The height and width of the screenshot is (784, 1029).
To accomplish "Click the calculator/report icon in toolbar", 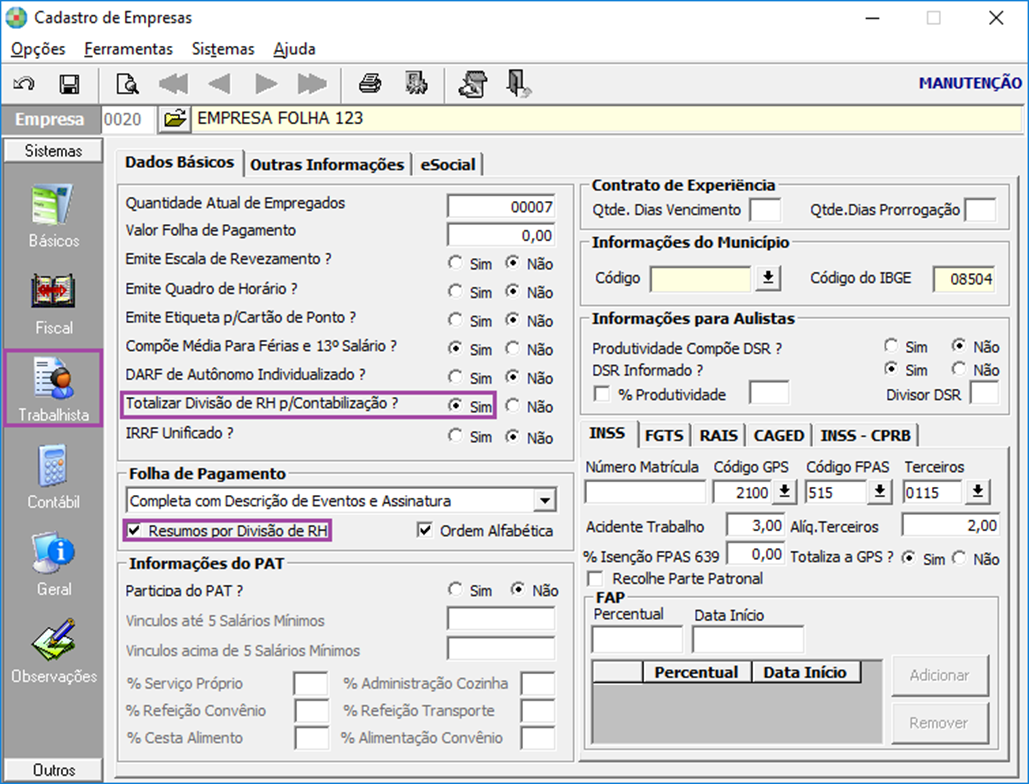I will pos(473,84).
